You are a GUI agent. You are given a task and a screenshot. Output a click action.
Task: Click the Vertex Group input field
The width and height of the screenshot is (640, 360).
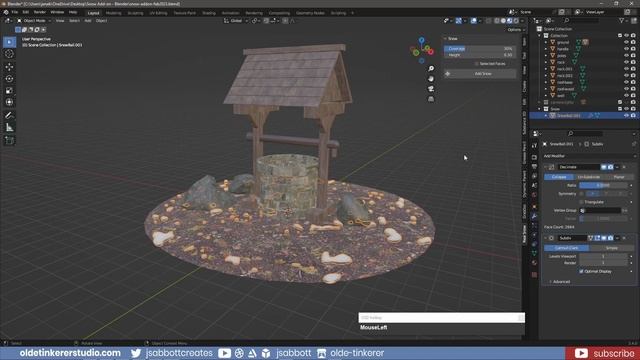pyautogui.click(x=600, y=210)
